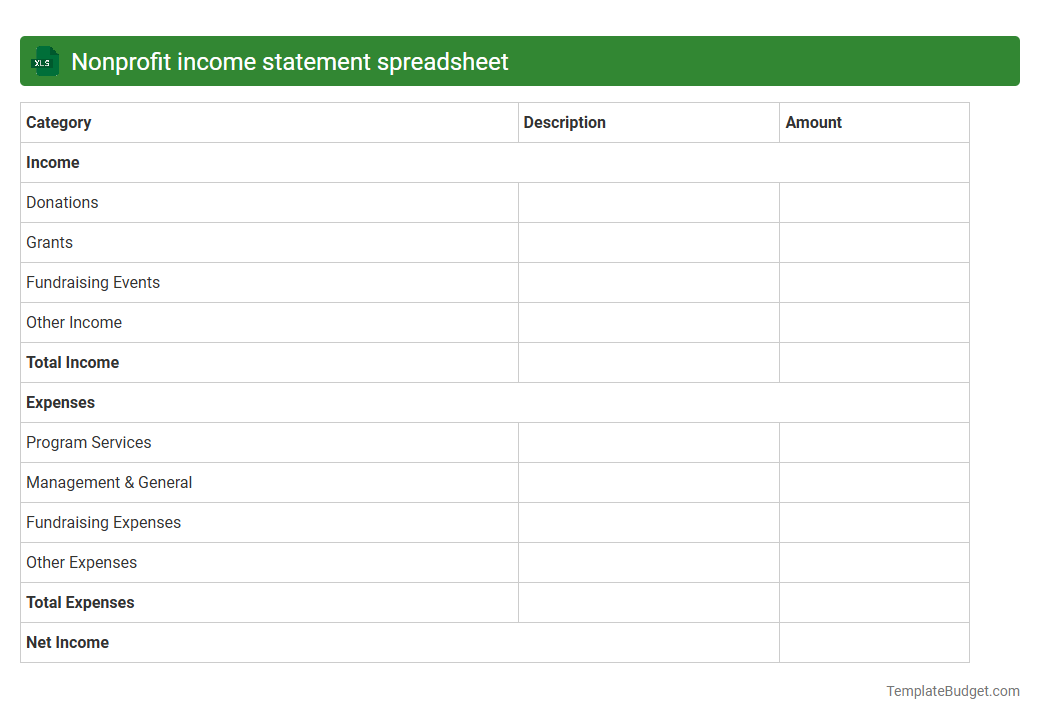Image resolution: width=1040 pixels, height=720 pixels.
Task: Select the Description column header
Action: 565,122
